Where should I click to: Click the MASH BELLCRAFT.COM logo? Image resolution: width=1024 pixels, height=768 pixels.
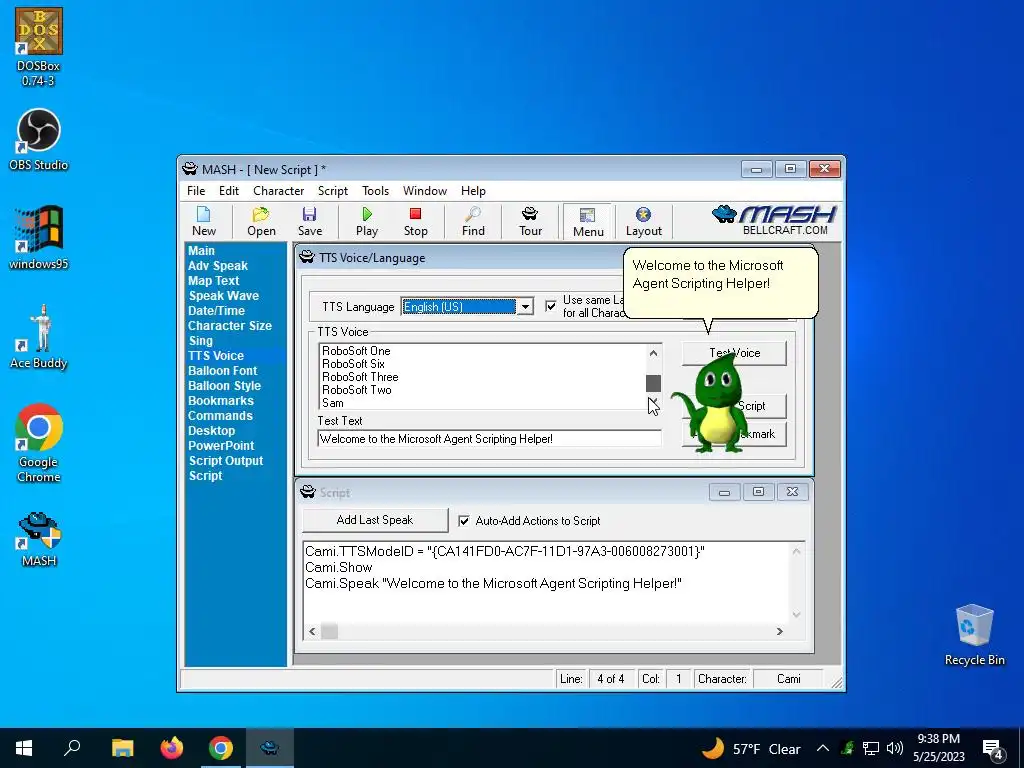tap(775, 220)
